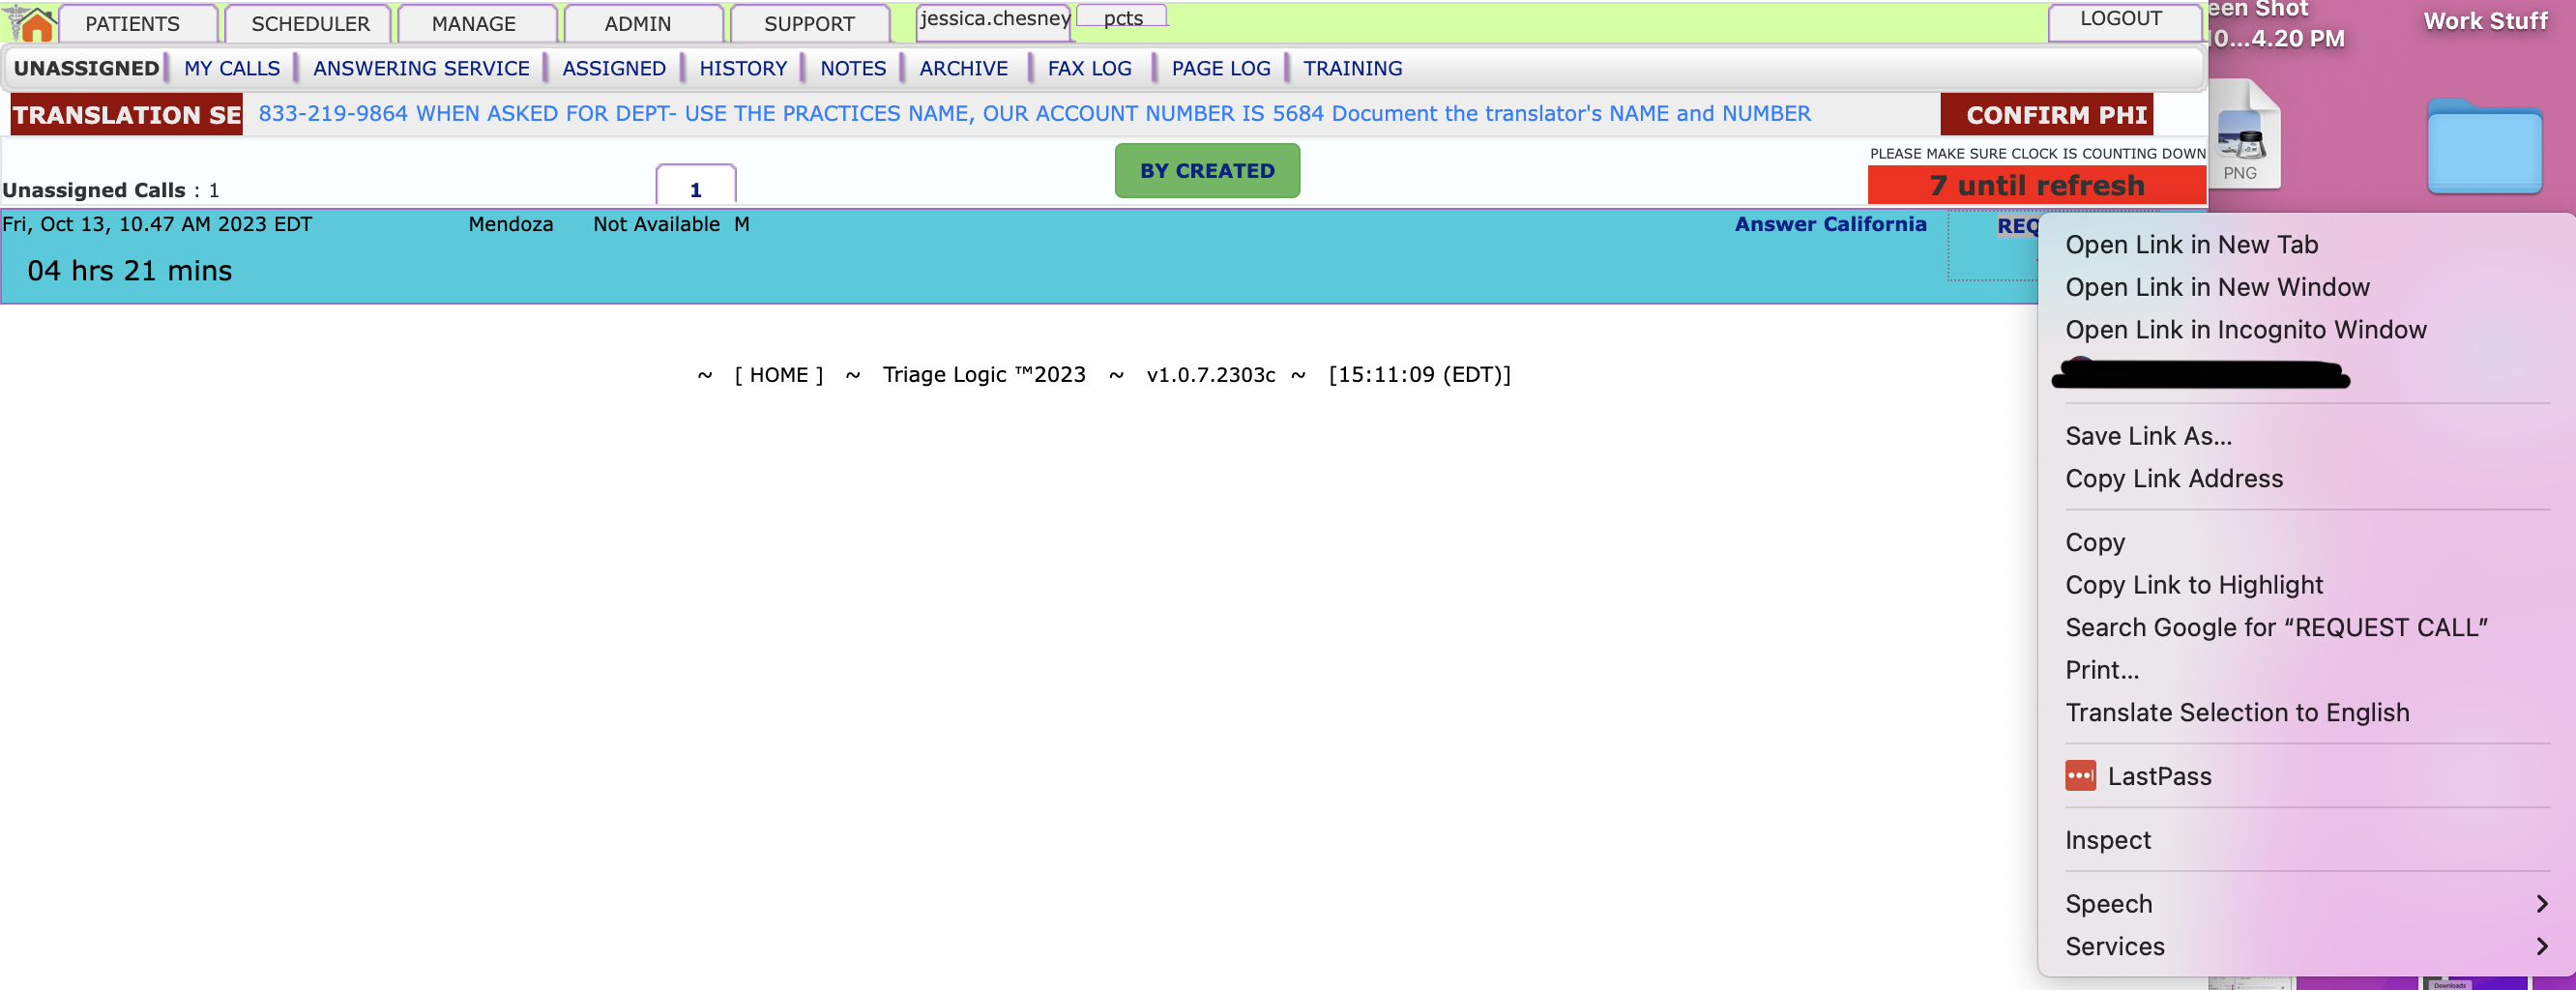Screen dimensions: 2576x990
Task: Select Copy Link Address from the menu
Action: pyautogui.click(x=2174, y=478)
